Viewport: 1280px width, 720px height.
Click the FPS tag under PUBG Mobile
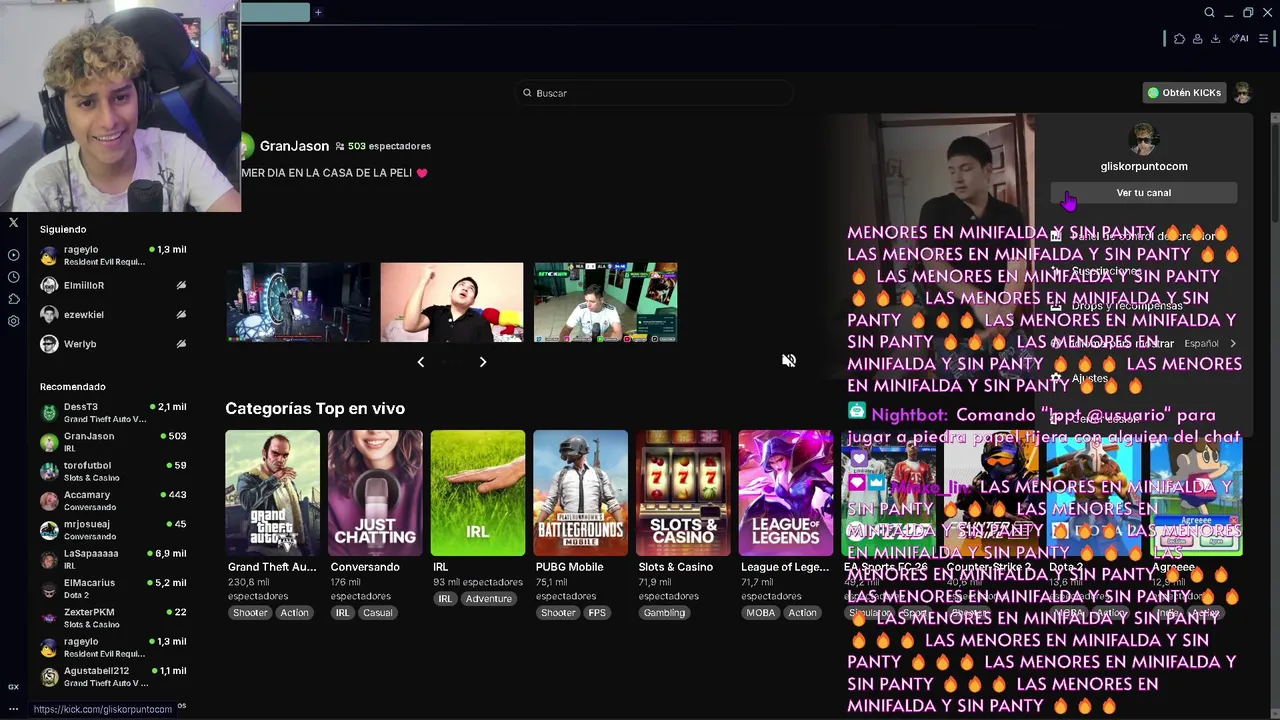597,613
